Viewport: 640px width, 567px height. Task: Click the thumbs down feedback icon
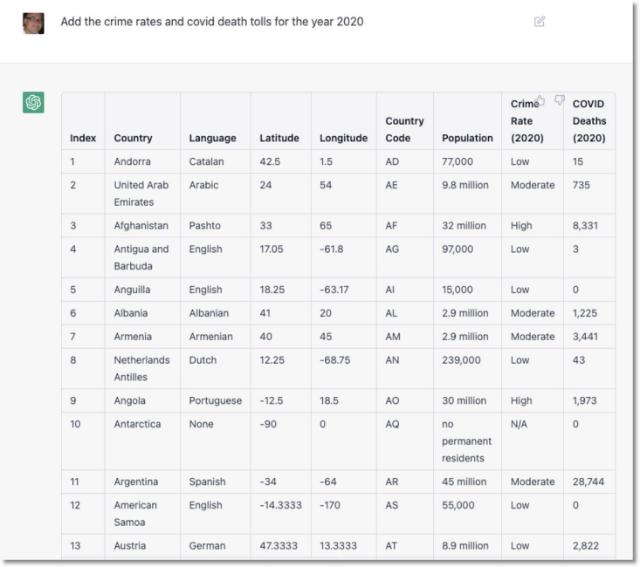point(560,101)
